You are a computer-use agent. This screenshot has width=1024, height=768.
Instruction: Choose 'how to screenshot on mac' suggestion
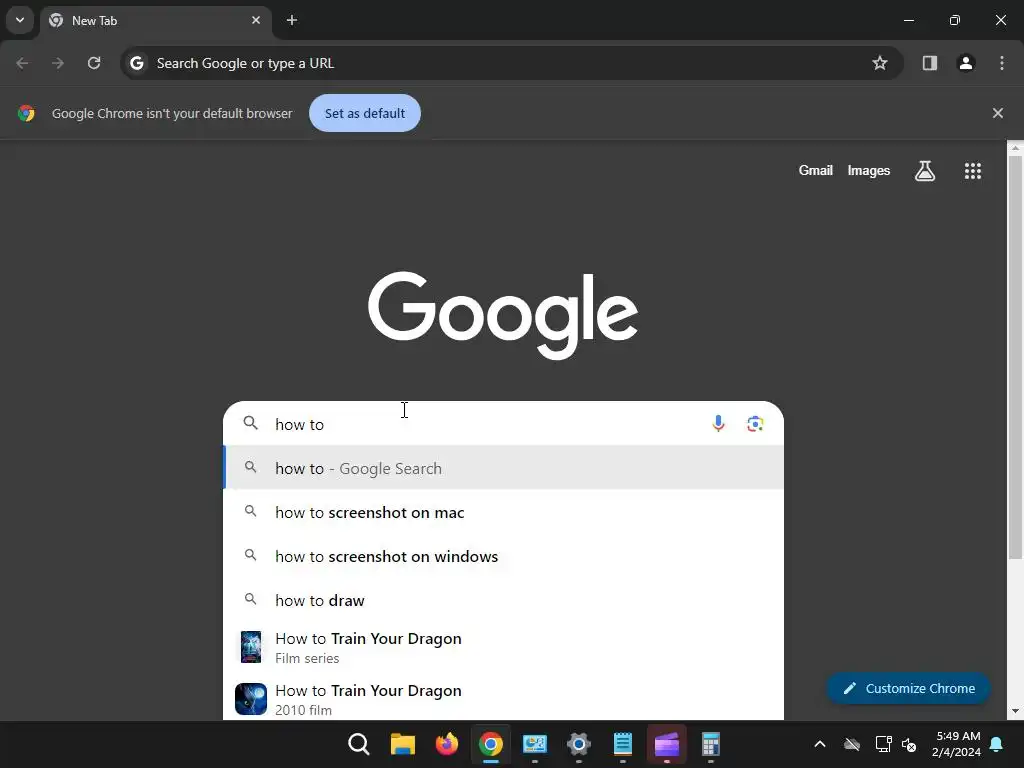[x=504, y=513]
